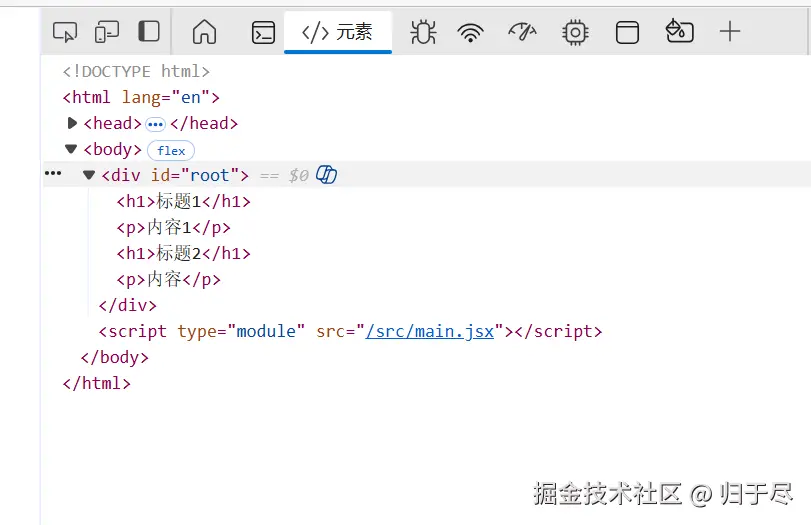Open the /src/main.jsx link
This screenshot has width=811, height=525.
429,331
